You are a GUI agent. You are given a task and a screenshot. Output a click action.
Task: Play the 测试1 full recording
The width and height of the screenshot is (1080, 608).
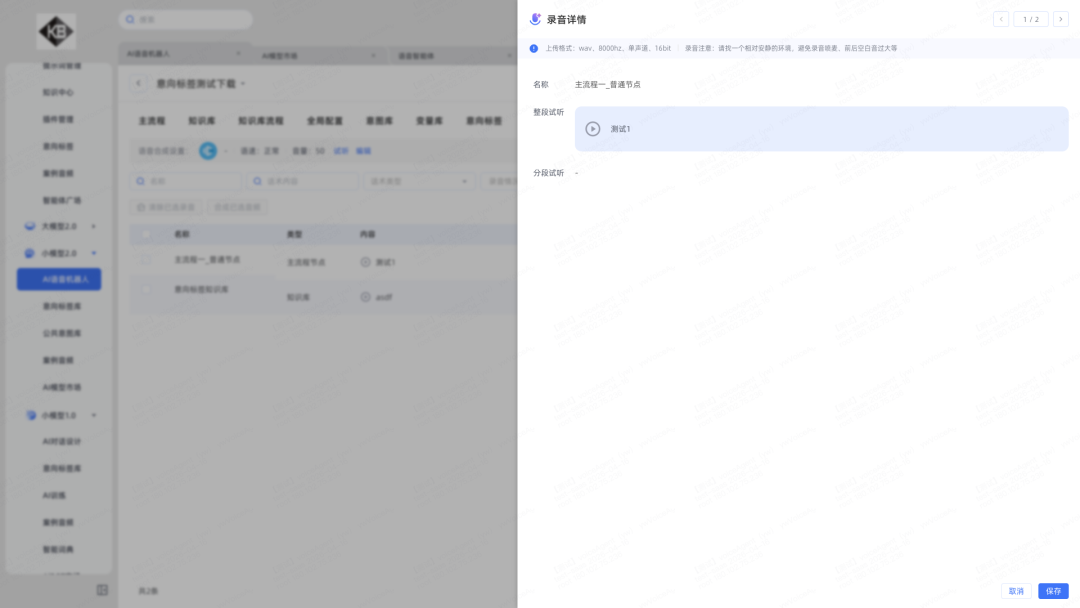coord(593,129)
